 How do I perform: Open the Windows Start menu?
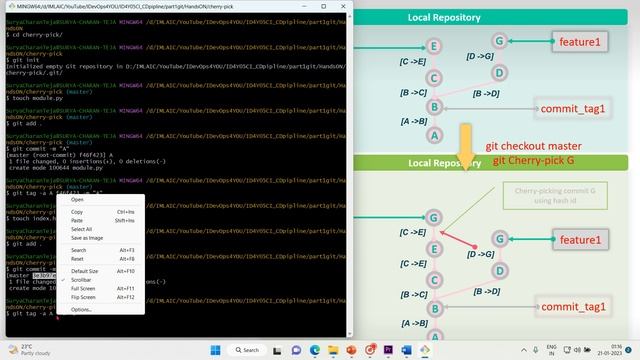click(216, 350)
